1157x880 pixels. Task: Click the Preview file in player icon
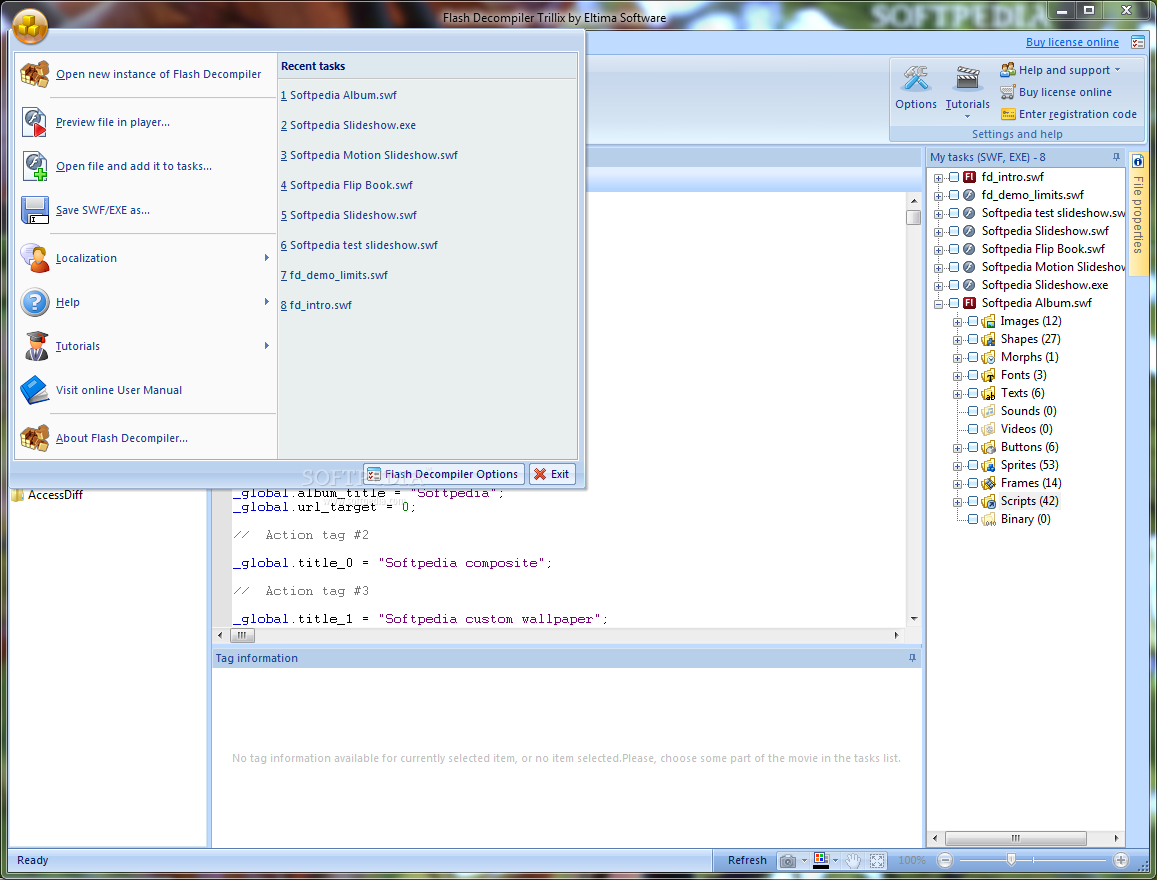[34, 122]
